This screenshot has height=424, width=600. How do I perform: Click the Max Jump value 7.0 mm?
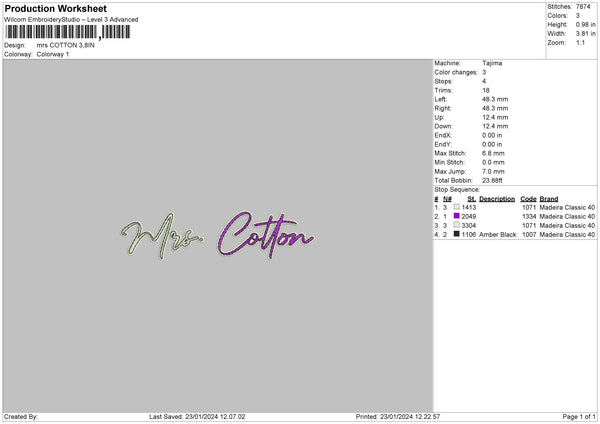(493, 171)
